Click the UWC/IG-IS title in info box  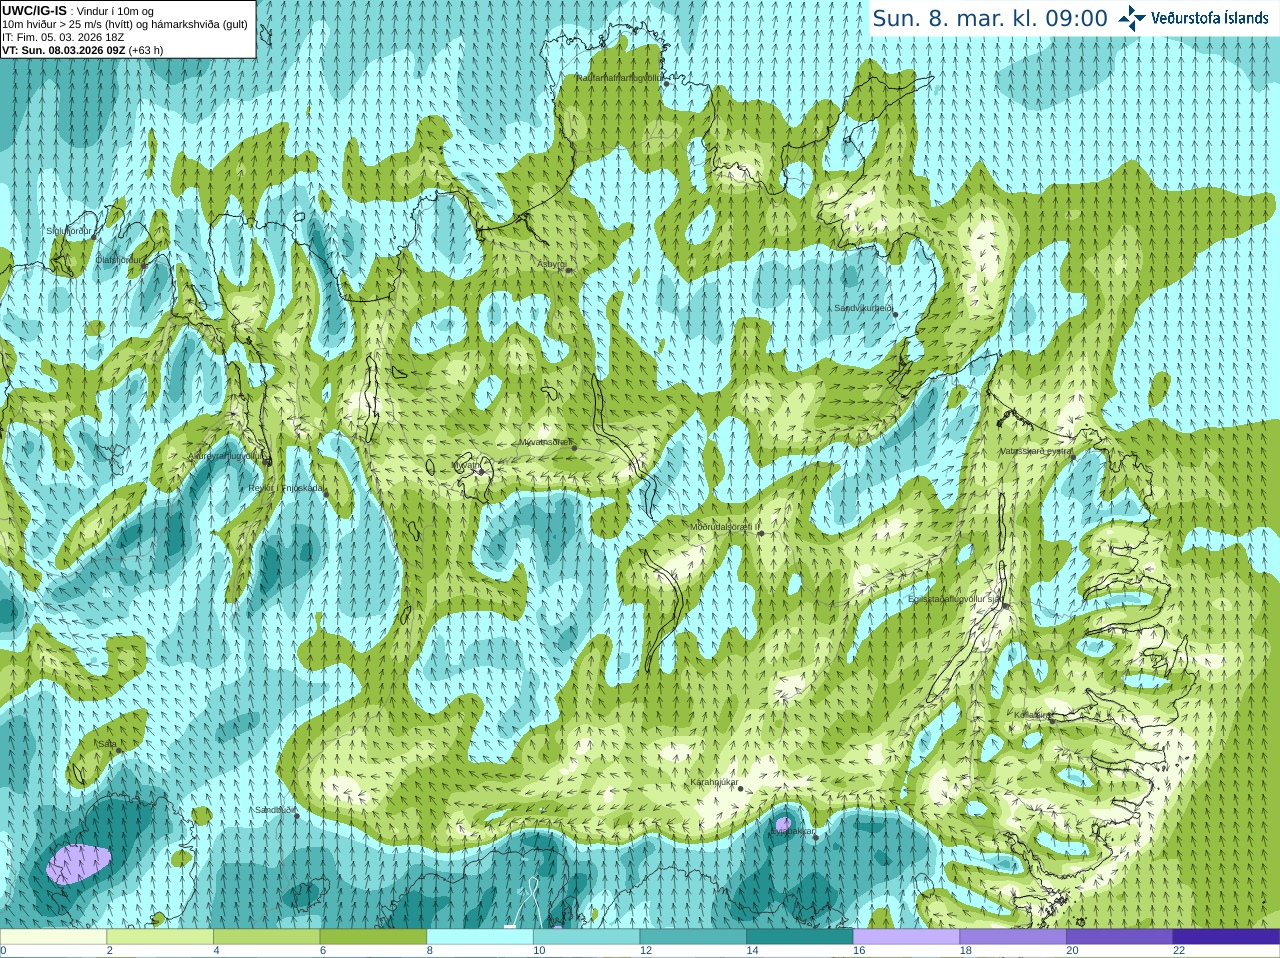[35, 11]
